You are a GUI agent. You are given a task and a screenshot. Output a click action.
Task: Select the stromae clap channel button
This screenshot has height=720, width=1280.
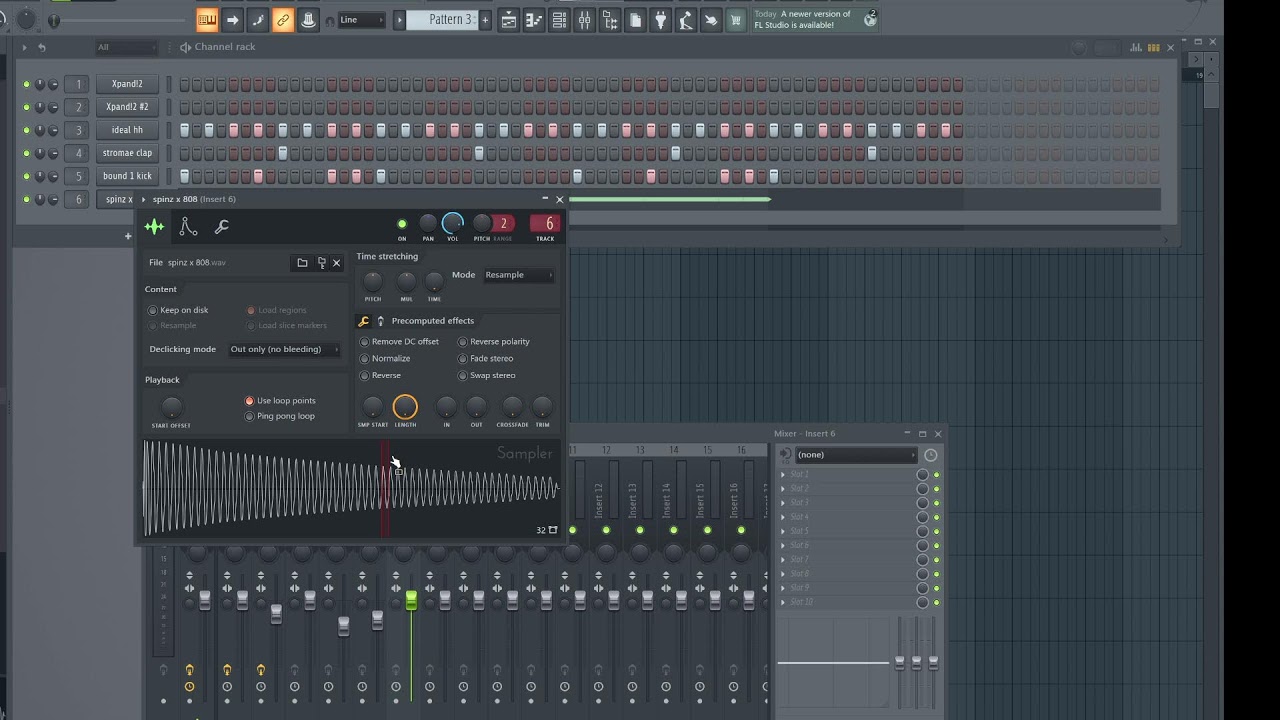[127, 153]
